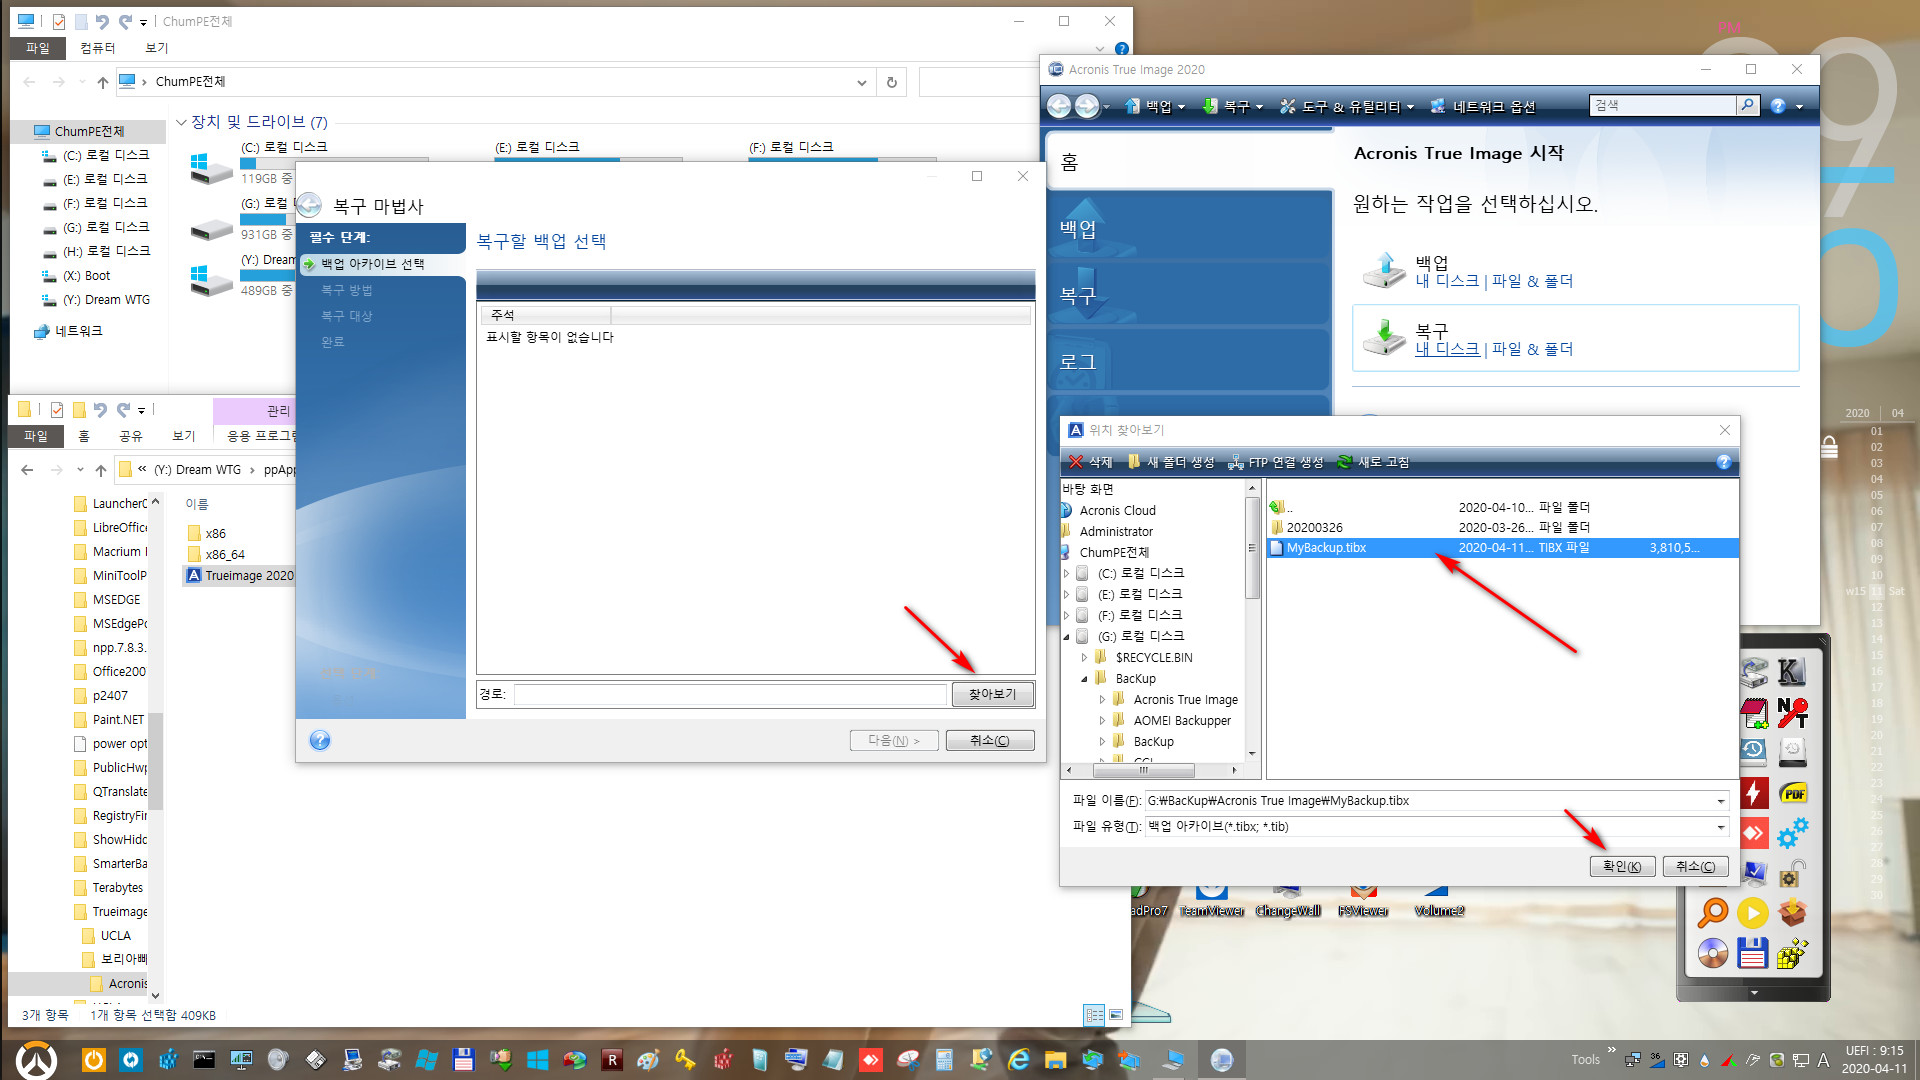Select the 복구 sidebar tab in Acronis
The image size is (1920, 1080).
coord(1190,295)
